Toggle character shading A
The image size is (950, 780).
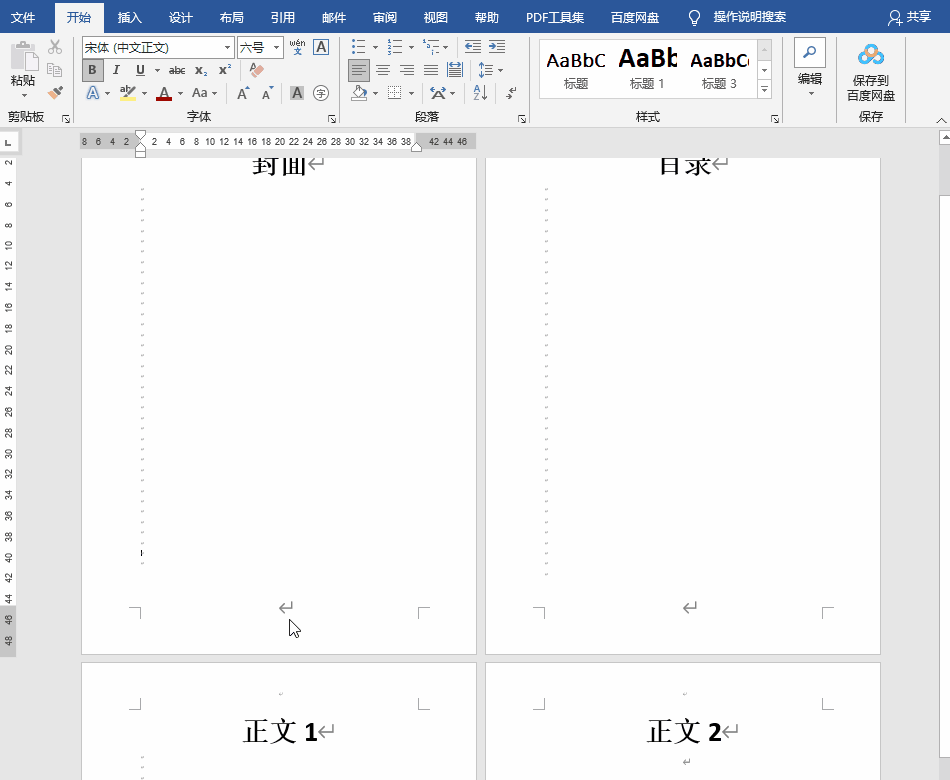point(297,93)
